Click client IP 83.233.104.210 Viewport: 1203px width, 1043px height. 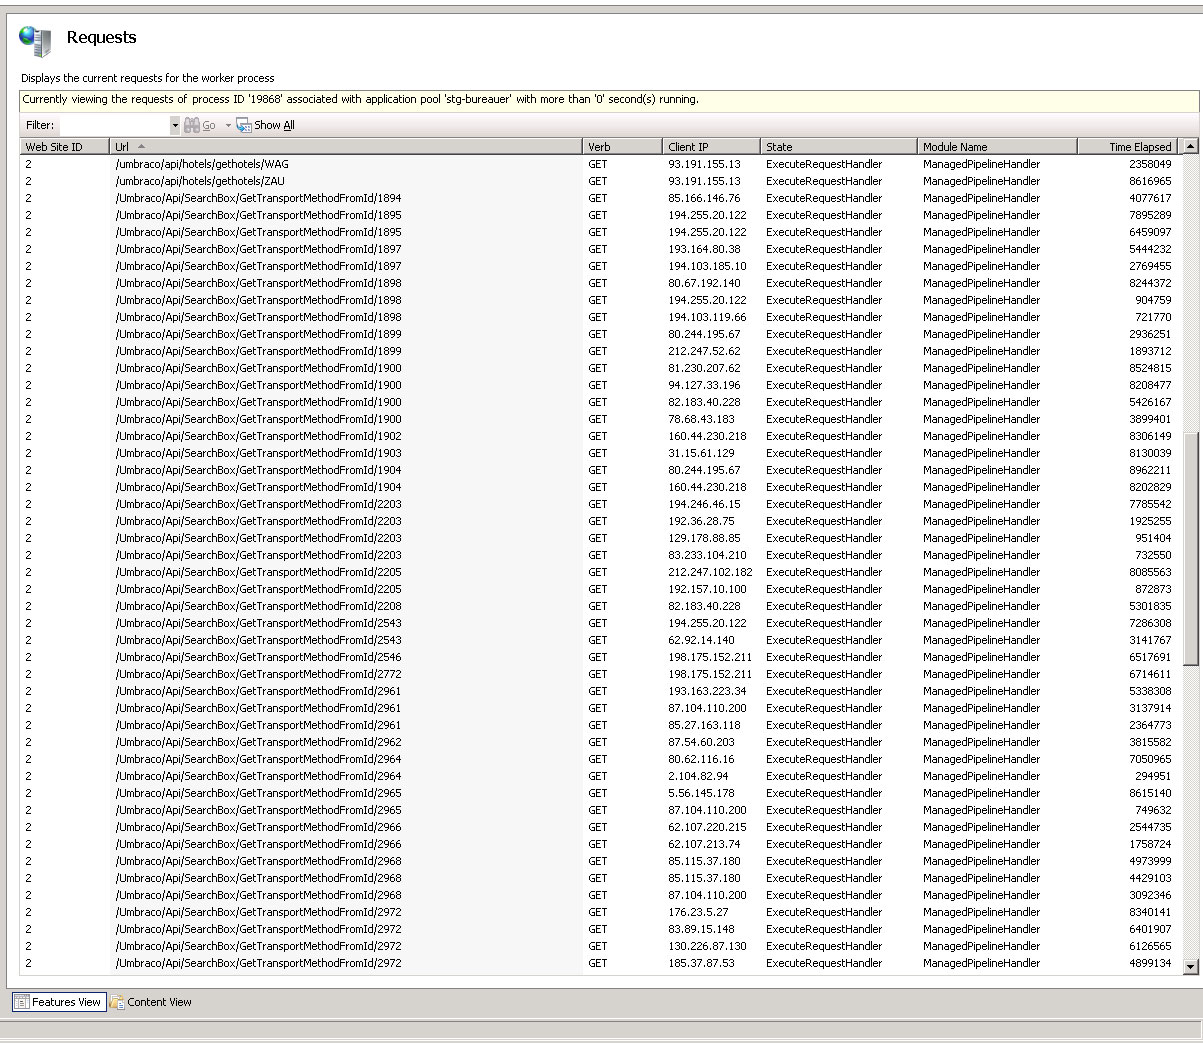pos(707,555)
